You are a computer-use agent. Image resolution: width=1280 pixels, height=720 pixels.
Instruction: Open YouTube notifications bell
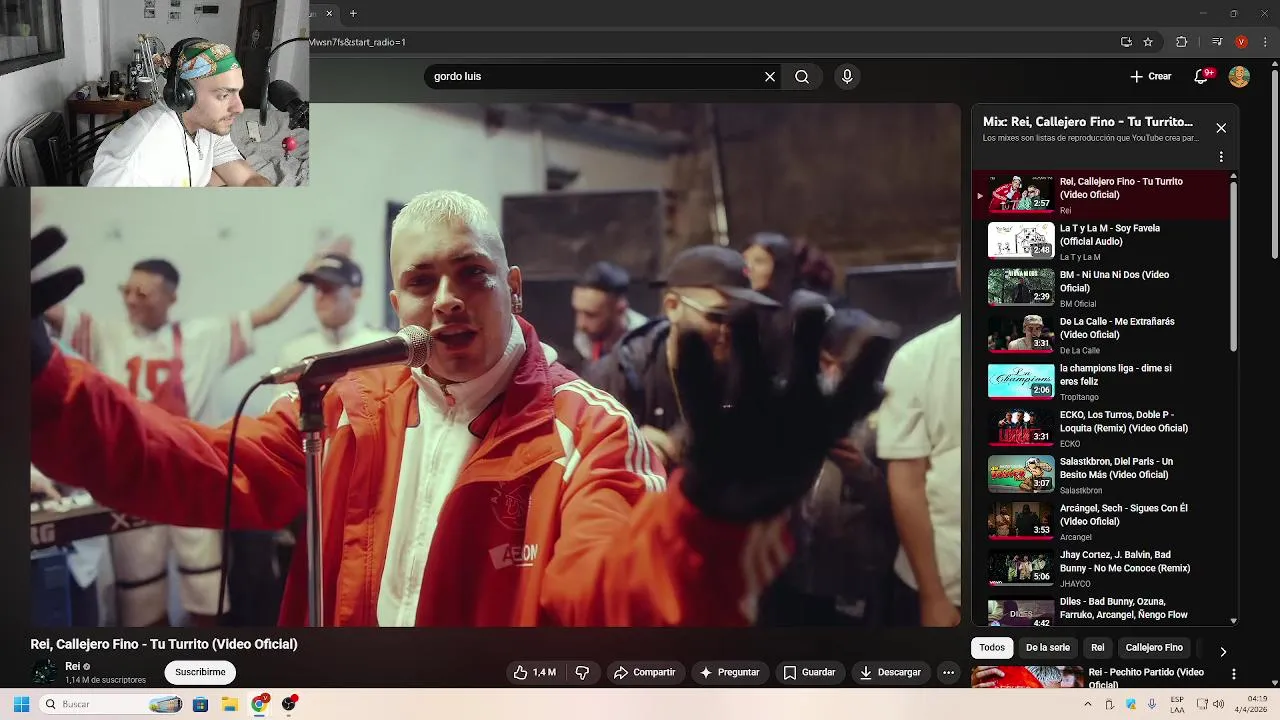(1202, 76)
